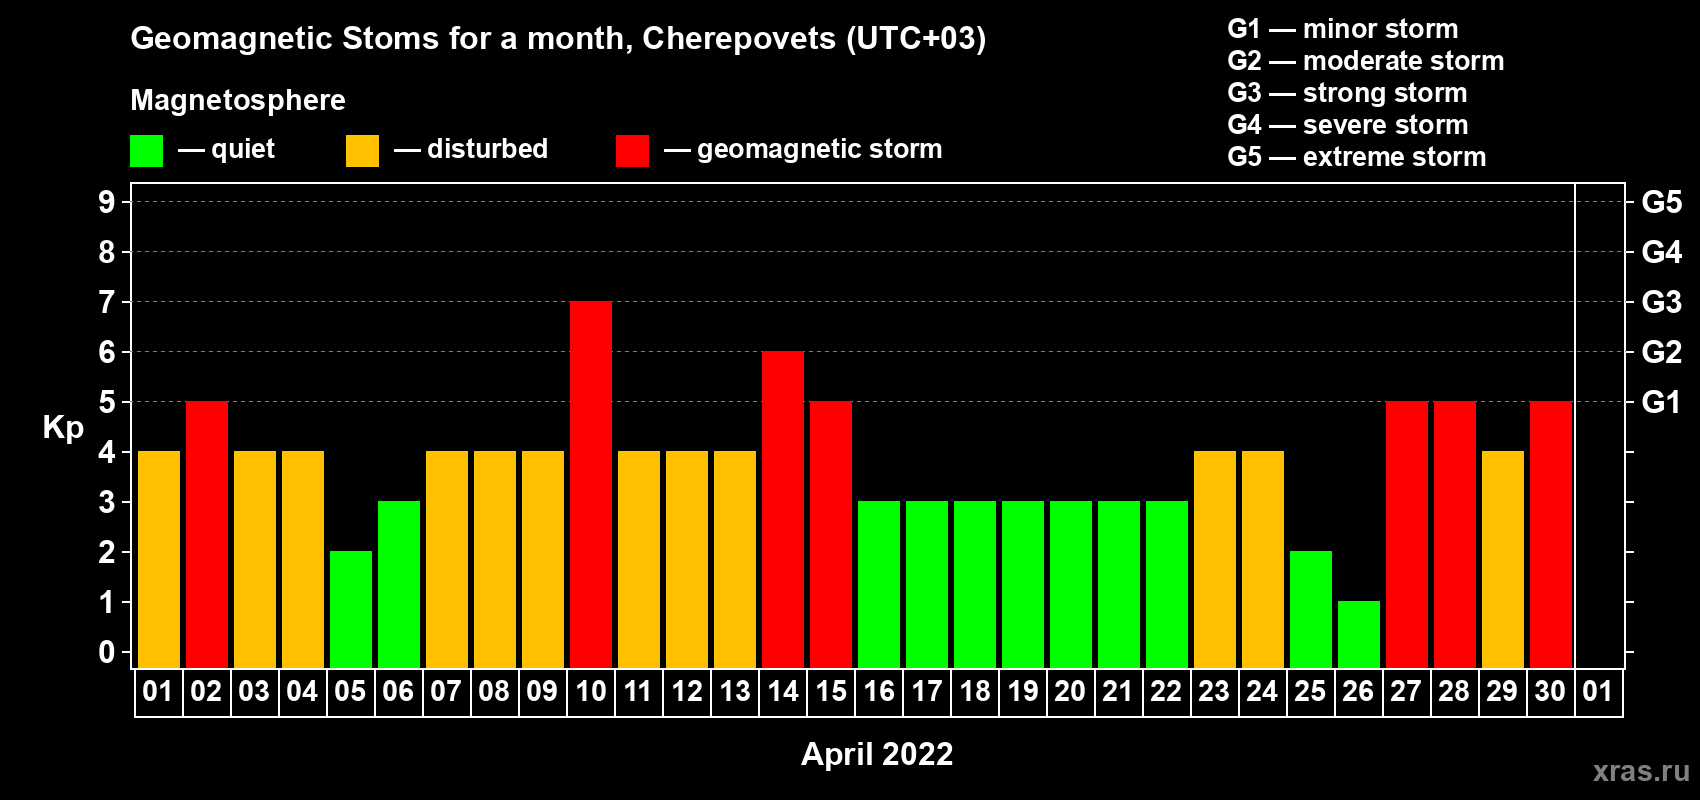The height and width of the screenshot is (800, 1700).
Task: Click the Kp axis value '9'
Action: click(x=107, y=202)
